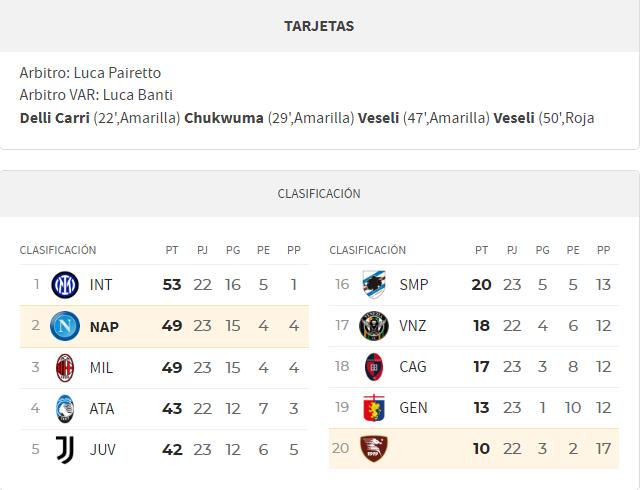The width and height of the screenshot is (640, 490).
Task: Click the Napoli club logo
Action: 65,326
